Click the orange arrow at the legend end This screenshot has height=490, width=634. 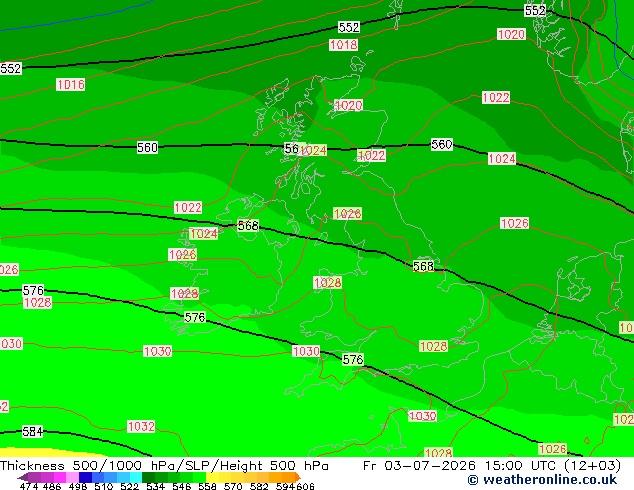pos(297,477)
